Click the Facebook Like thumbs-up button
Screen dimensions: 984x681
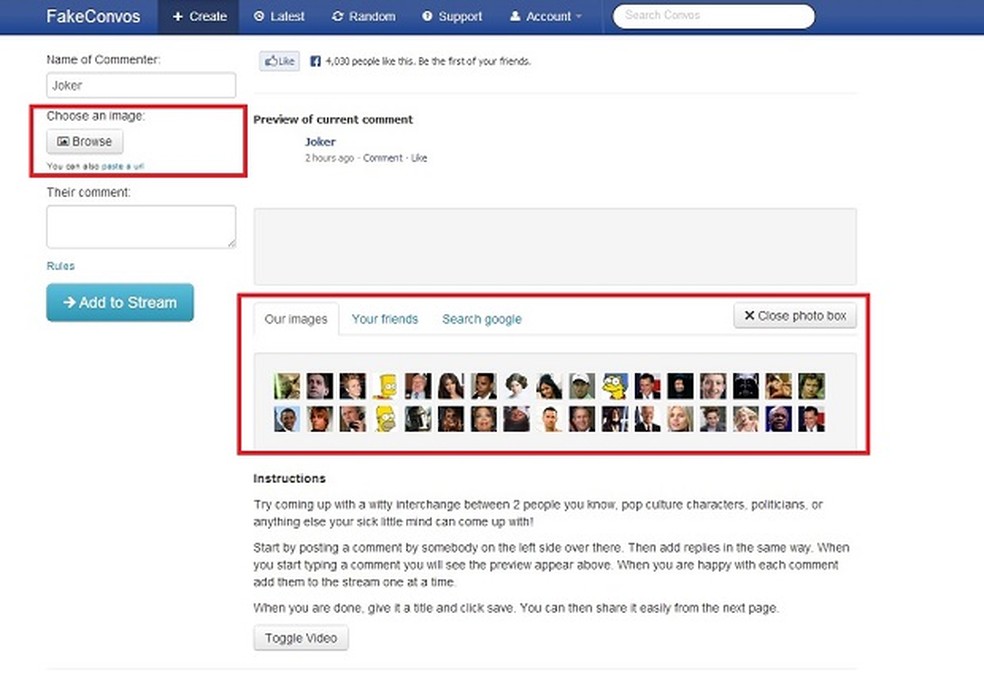tap(279, 61)
